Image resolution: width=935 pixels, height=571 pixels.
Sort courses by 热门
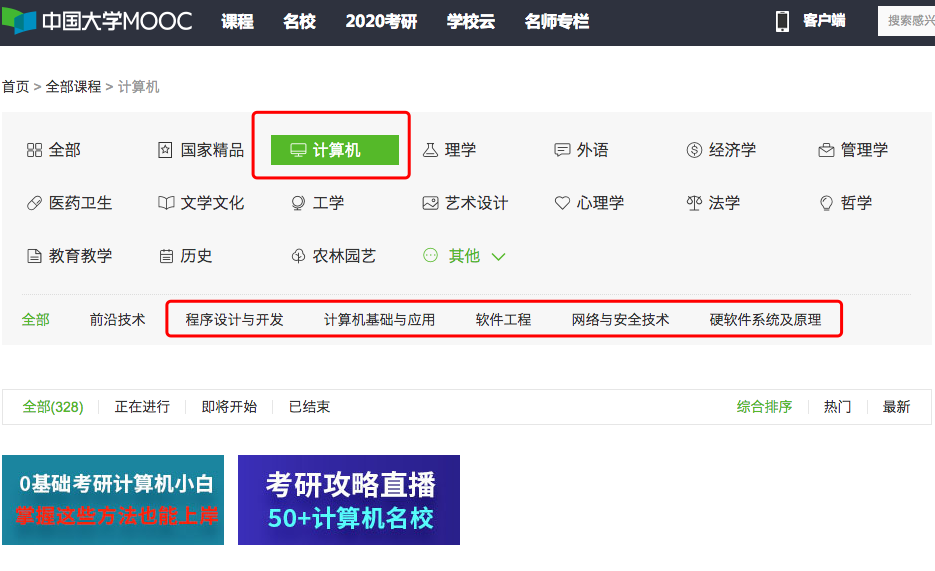point(837,407)
